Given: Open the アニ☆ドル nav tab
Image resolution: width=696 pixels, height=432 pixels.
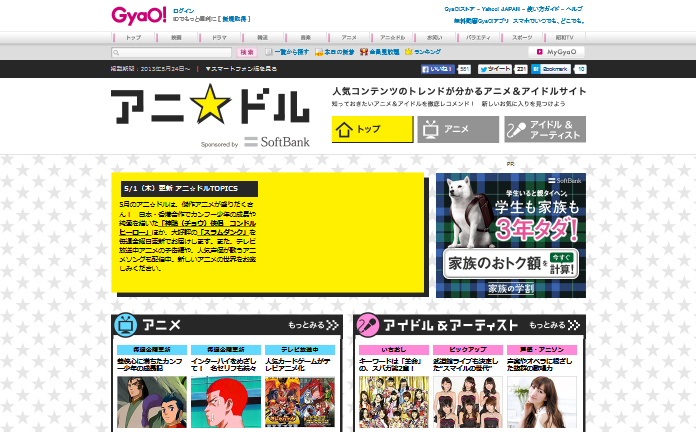Looking at the screenshot, I should (392, 38).
